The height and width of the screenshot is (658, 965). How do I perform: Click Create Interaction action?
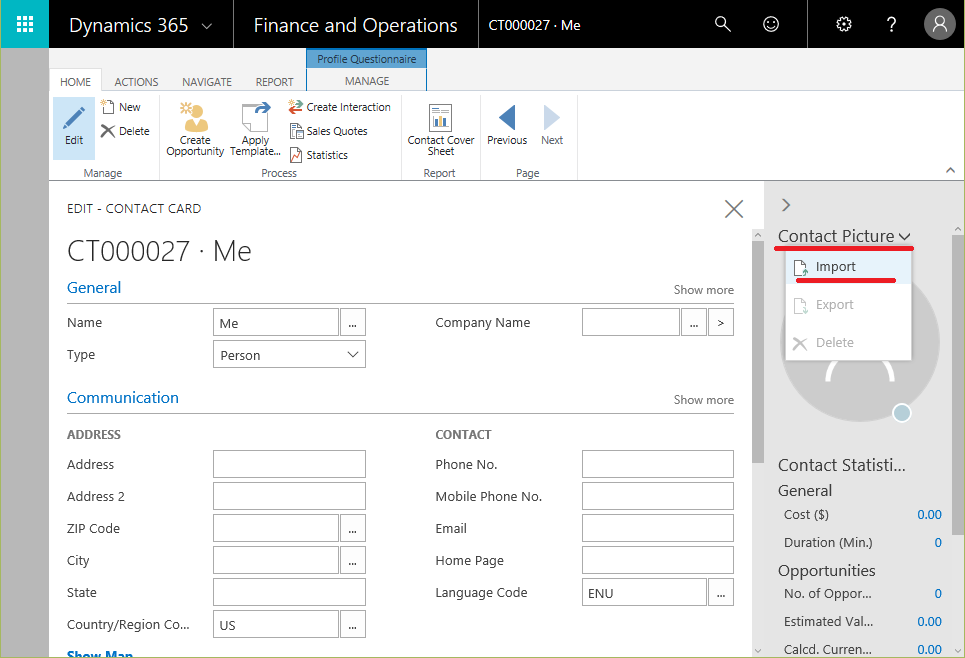[339, 107]
